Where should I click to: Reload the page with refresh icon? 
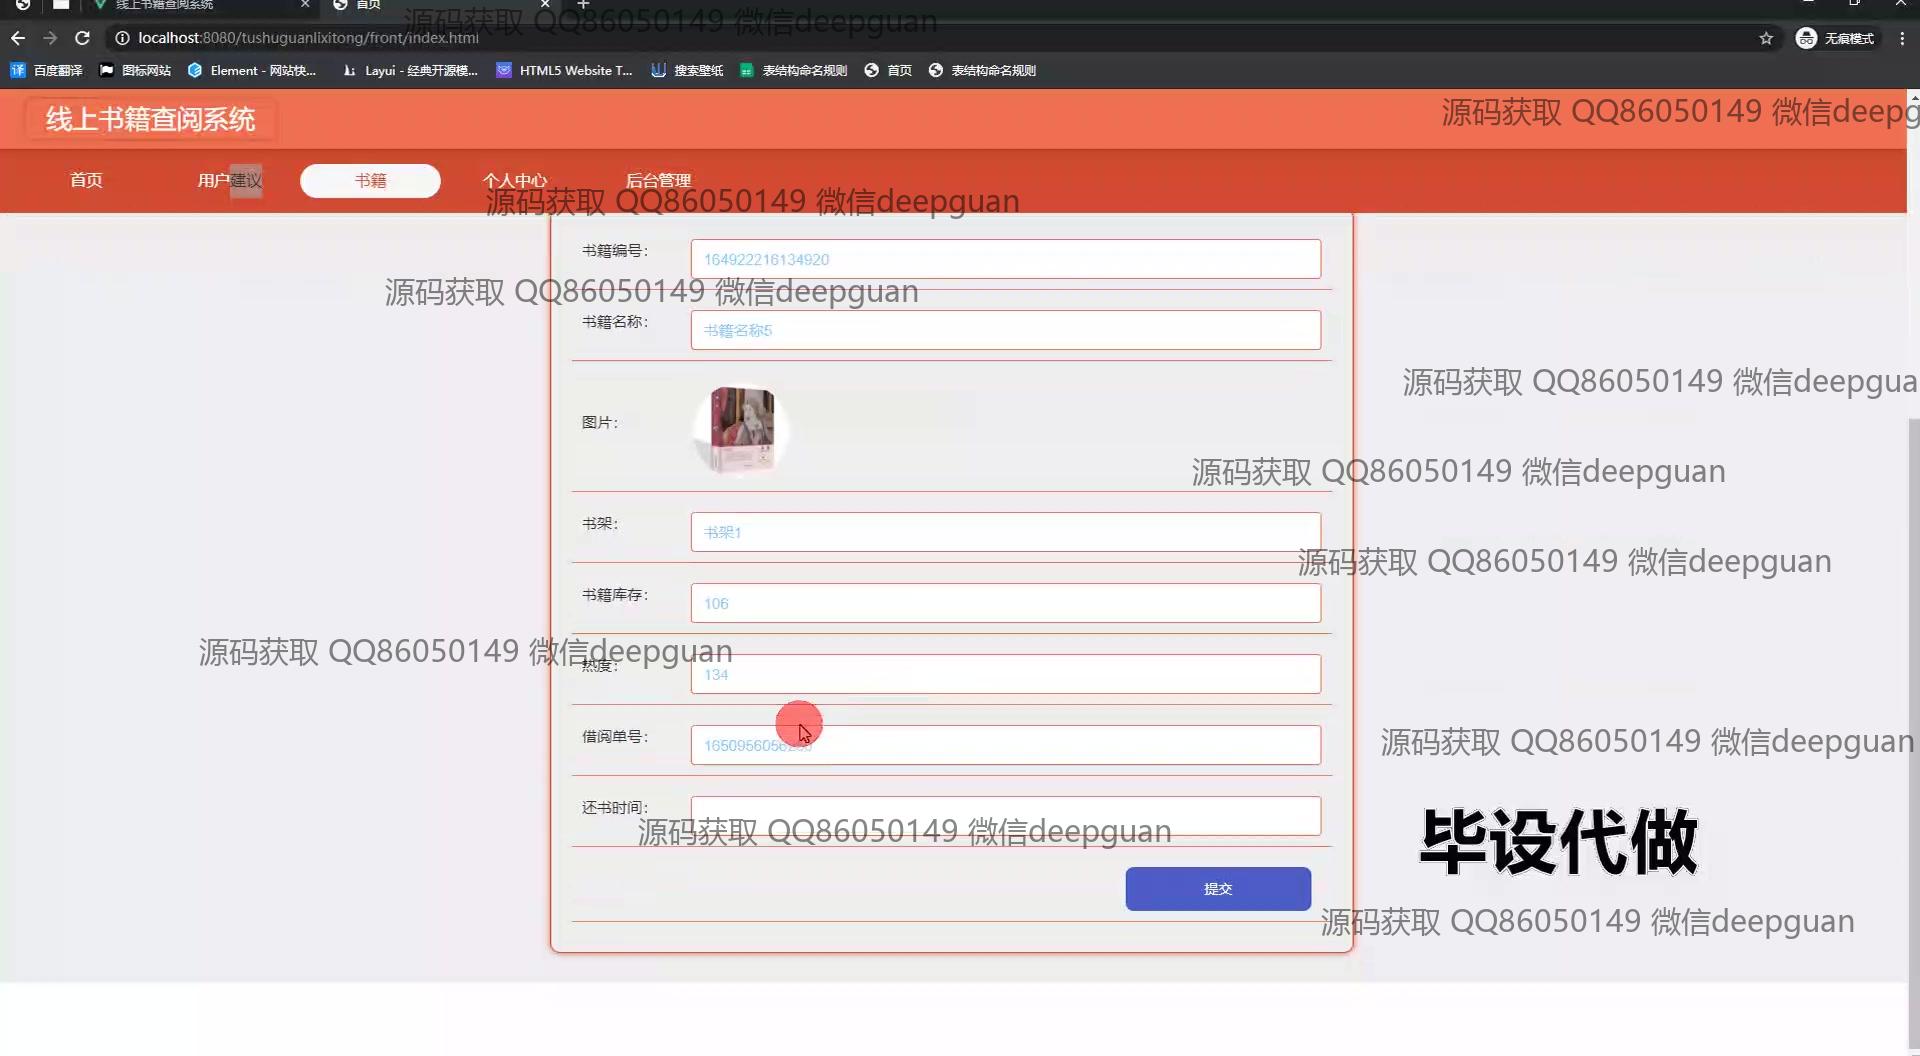pos(83,38)
